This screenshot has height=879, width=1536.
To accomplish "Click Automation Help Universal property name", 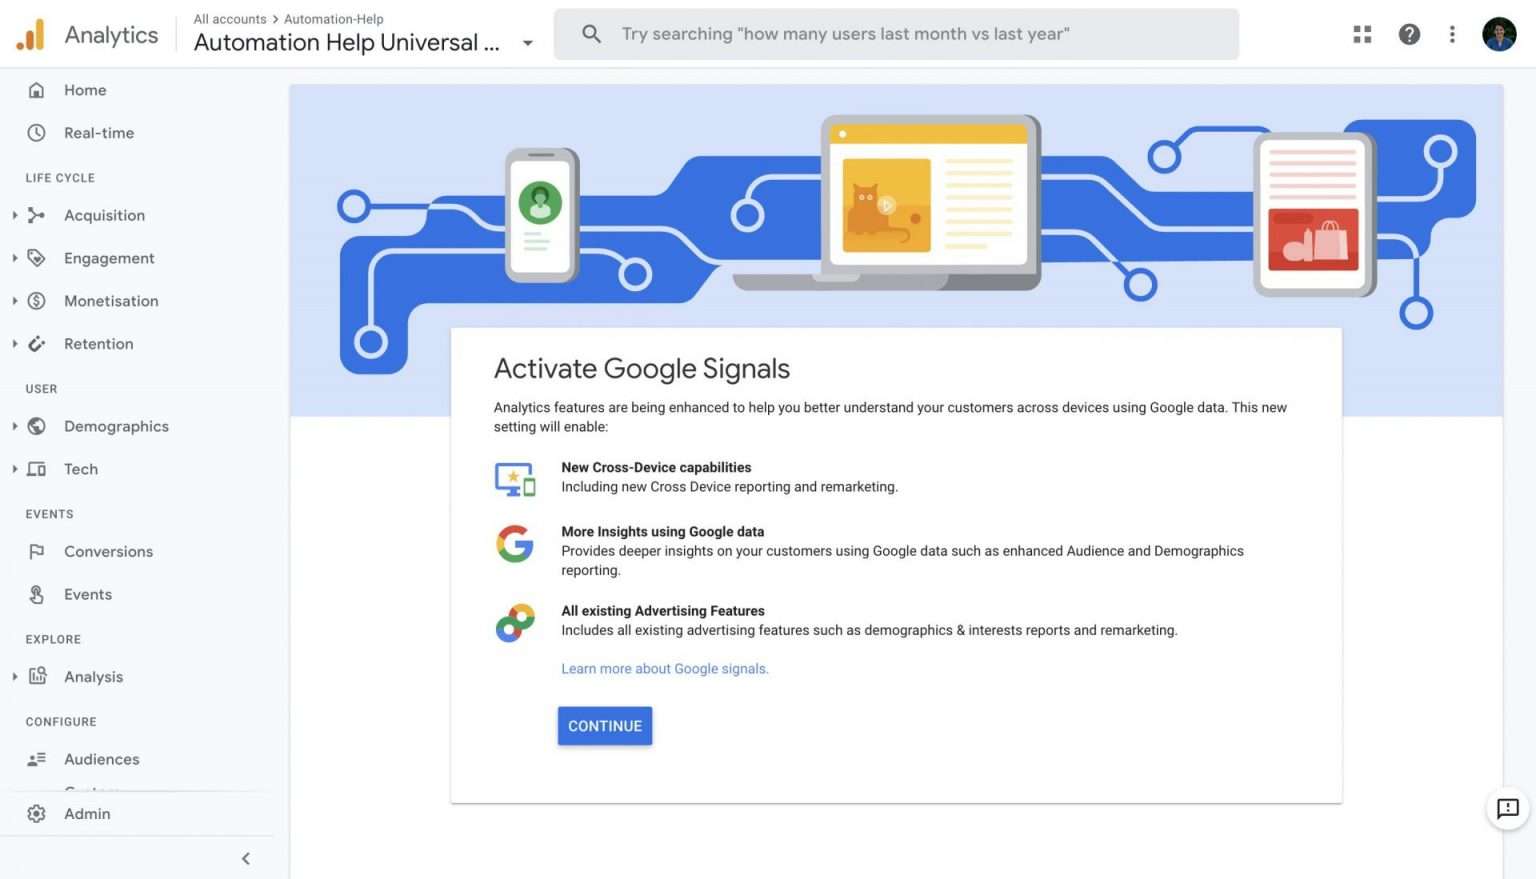I will 347,43.
